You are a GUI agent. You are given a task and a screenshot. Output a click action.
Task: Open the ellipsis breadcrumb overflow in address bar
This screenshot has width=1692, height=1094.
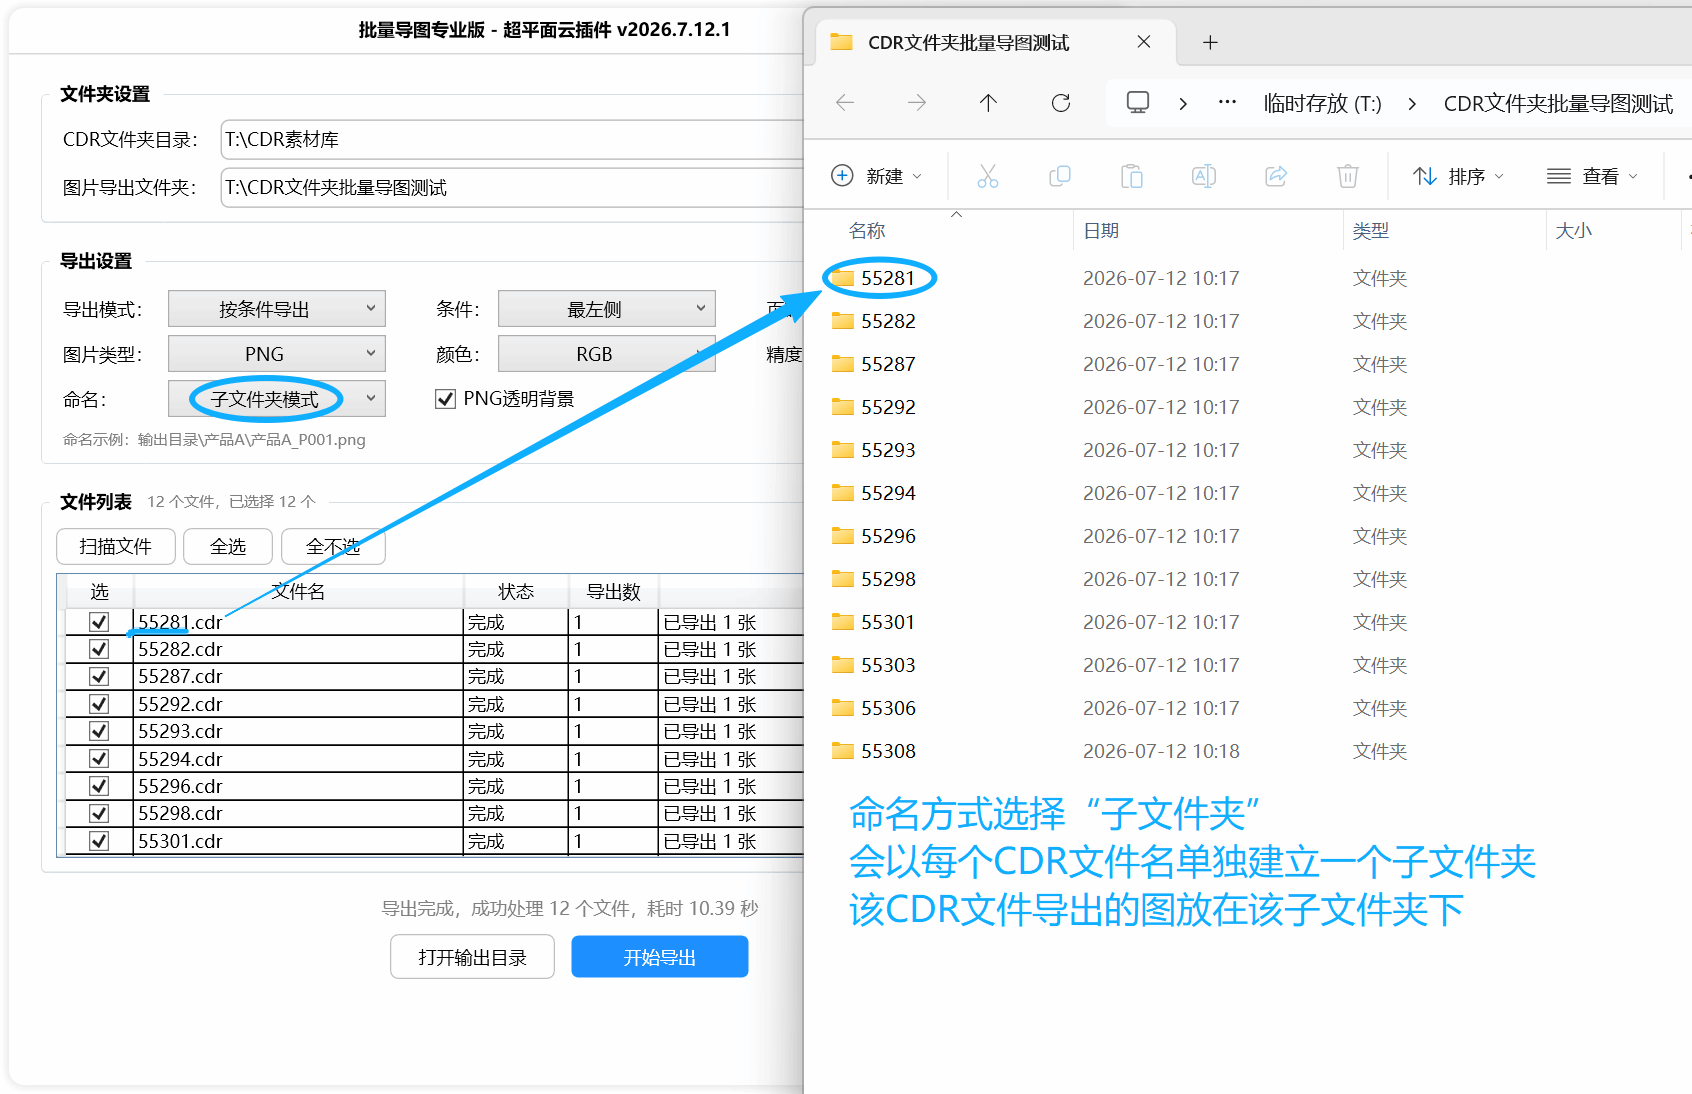tap(1227, 102)
